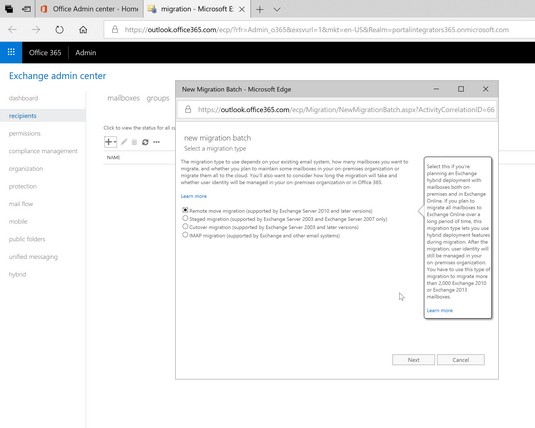Click the edit pencil icon in toolbar
This screenshot has width=535, height=428.
click(x=124, y=142)
